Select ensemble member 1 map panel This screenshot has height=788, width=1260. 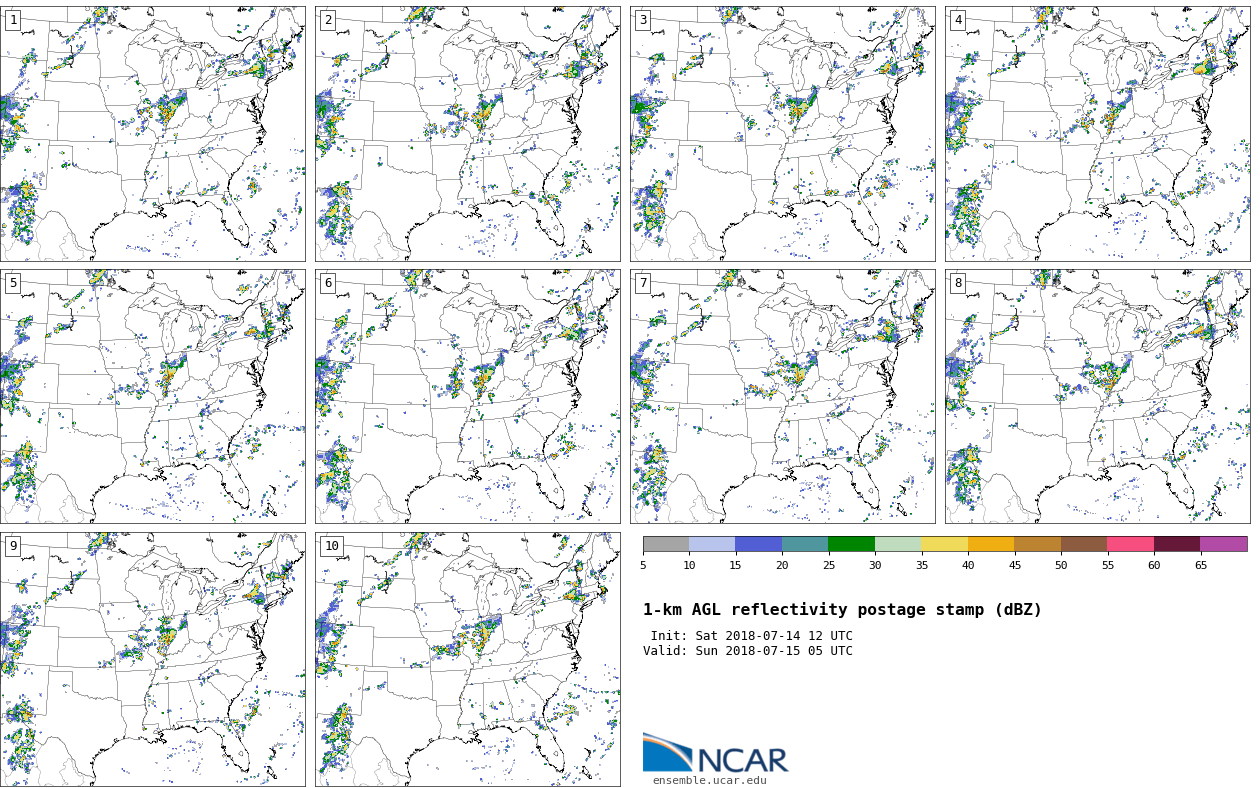point(153,134)
